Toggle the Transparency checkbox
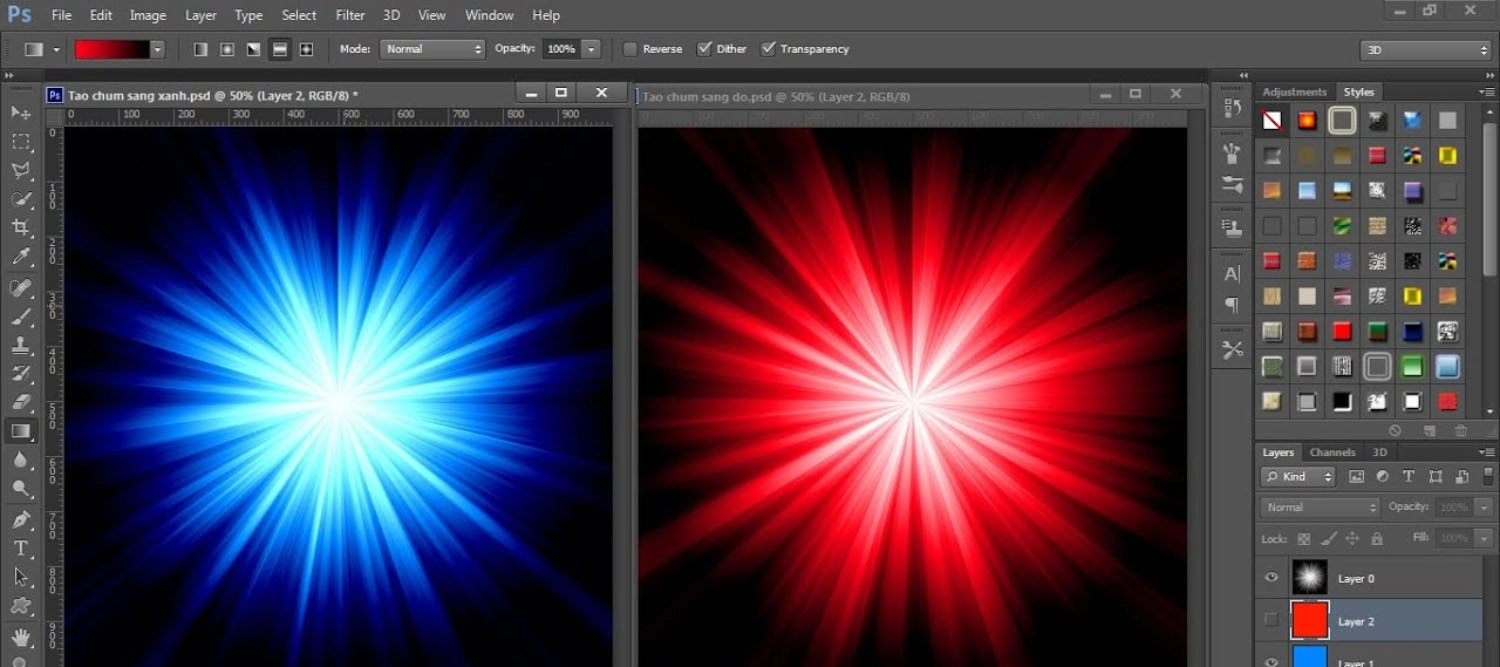1500x667 pixels. [768, 49]
